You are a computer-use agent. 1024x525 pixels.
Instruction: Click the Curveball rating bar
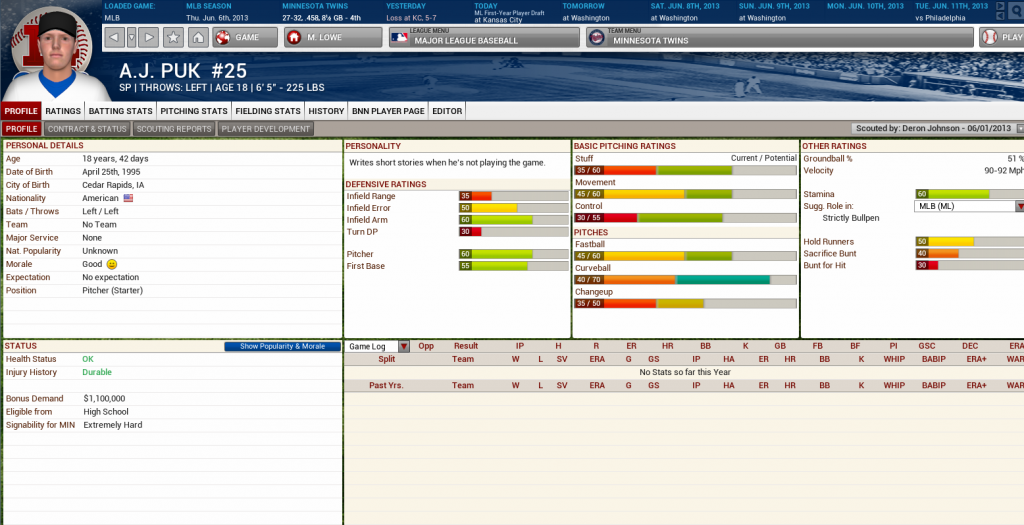click(685, 280)
